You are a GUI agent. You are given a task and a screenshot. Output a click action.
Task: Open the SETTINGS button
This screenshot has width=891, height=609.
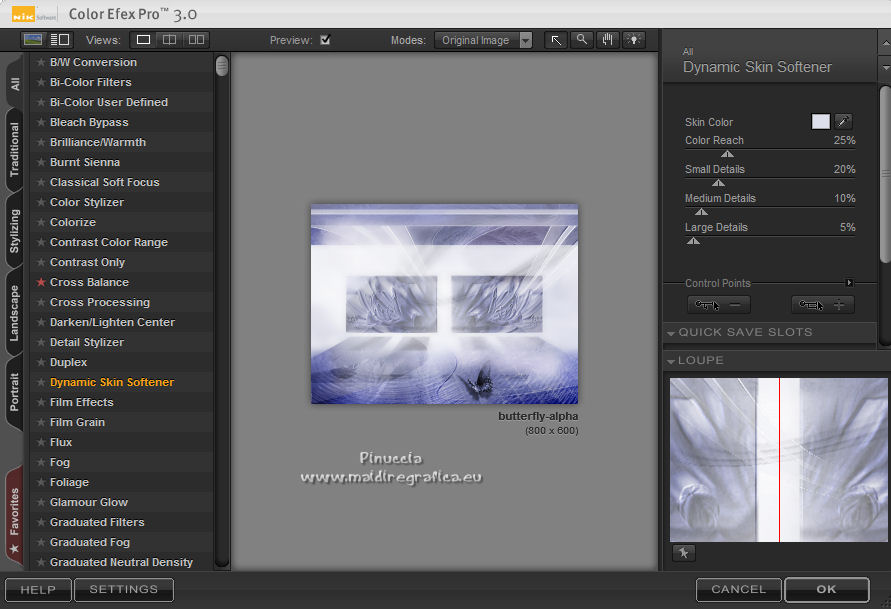point(123,590)
